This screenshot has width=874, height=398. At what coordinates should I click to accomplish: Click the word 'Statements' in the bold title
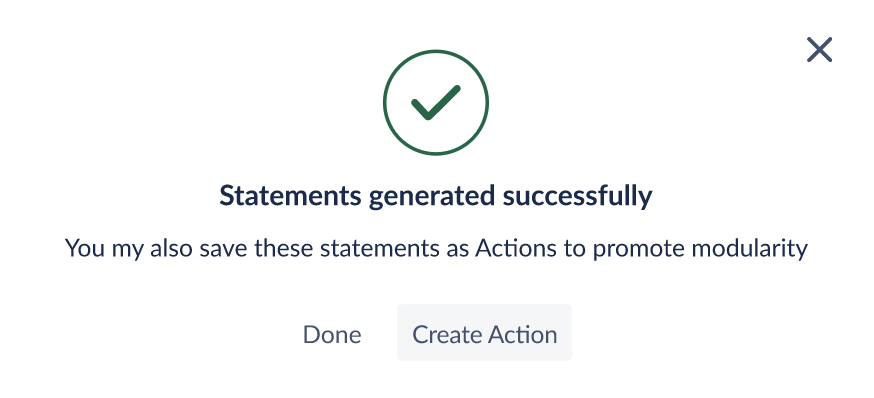point(290,195)
